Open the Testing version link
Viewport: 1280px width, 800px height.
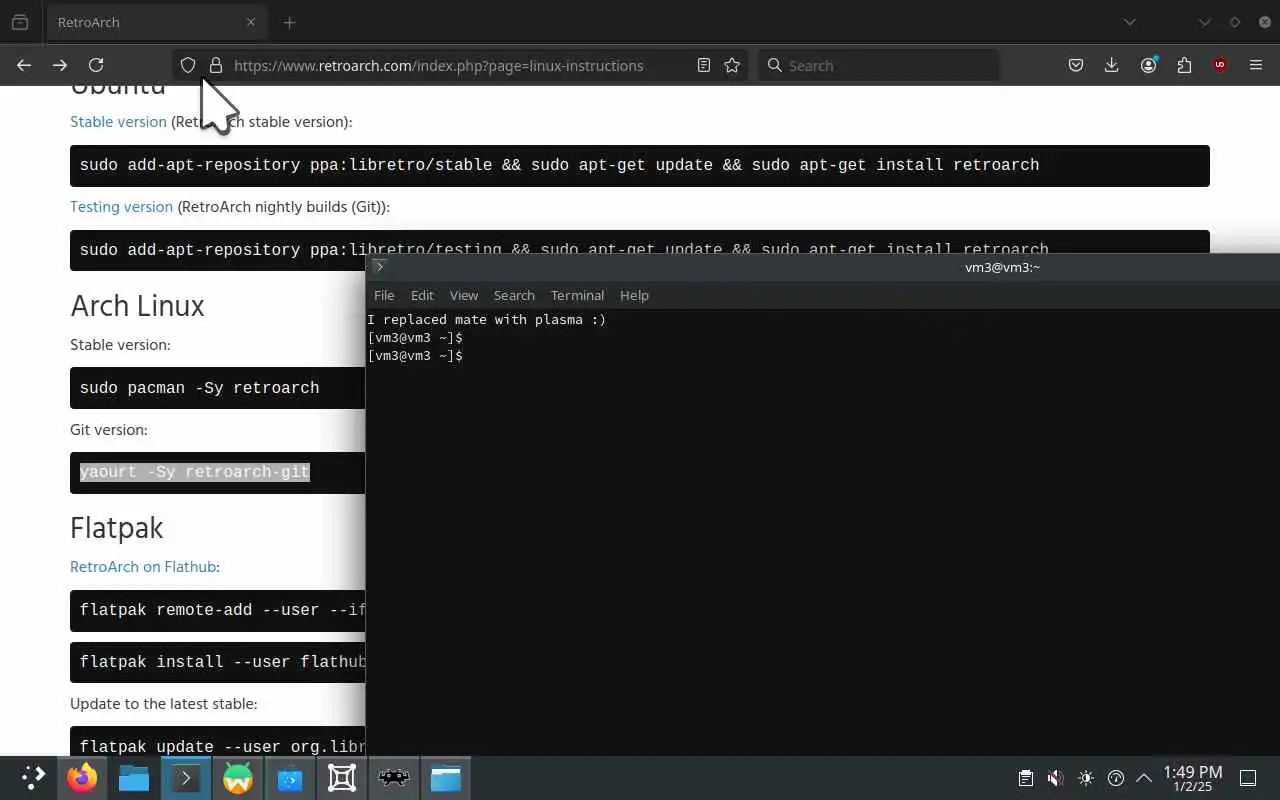point(121,206)
